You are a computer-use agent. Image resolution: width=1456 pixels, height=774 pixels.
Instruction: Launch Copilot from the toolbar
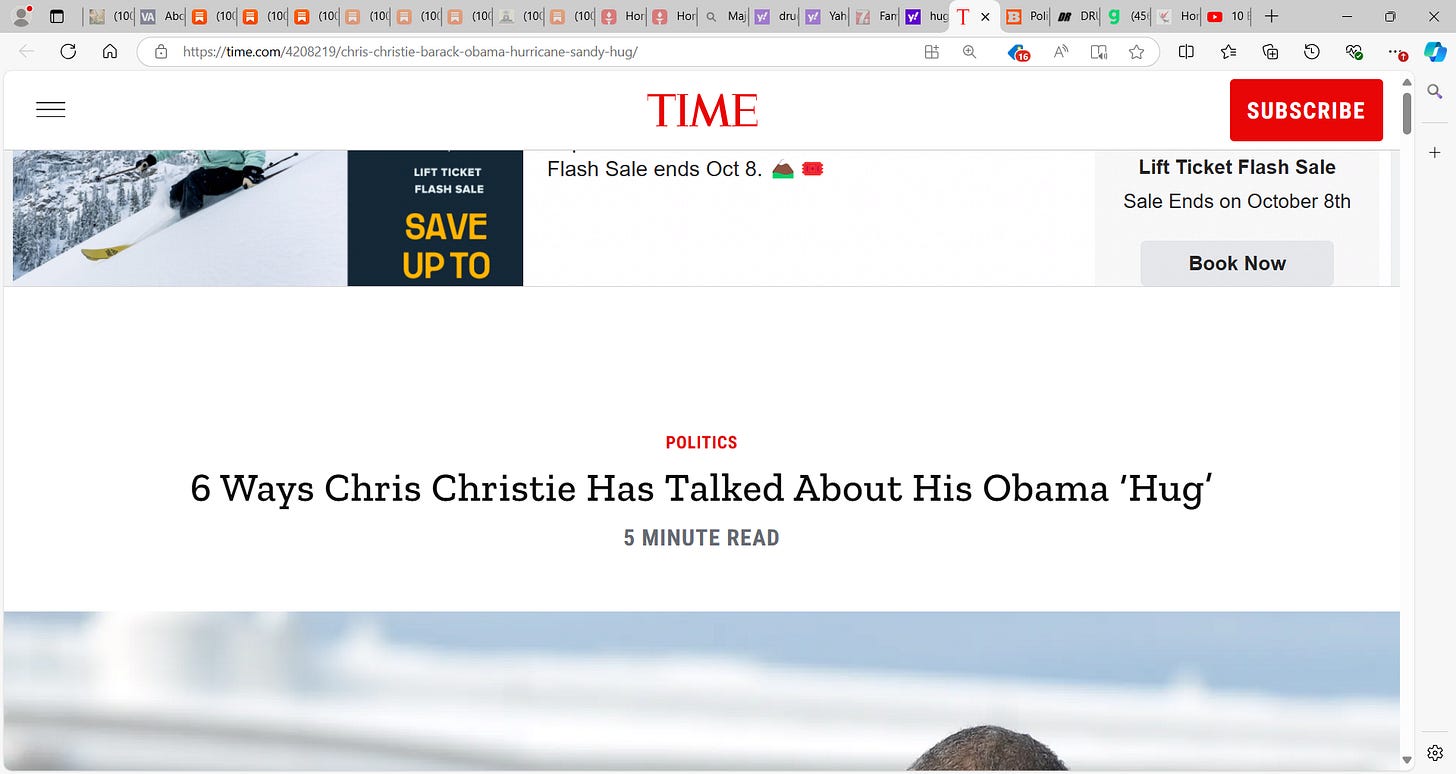pos(1435,52)
